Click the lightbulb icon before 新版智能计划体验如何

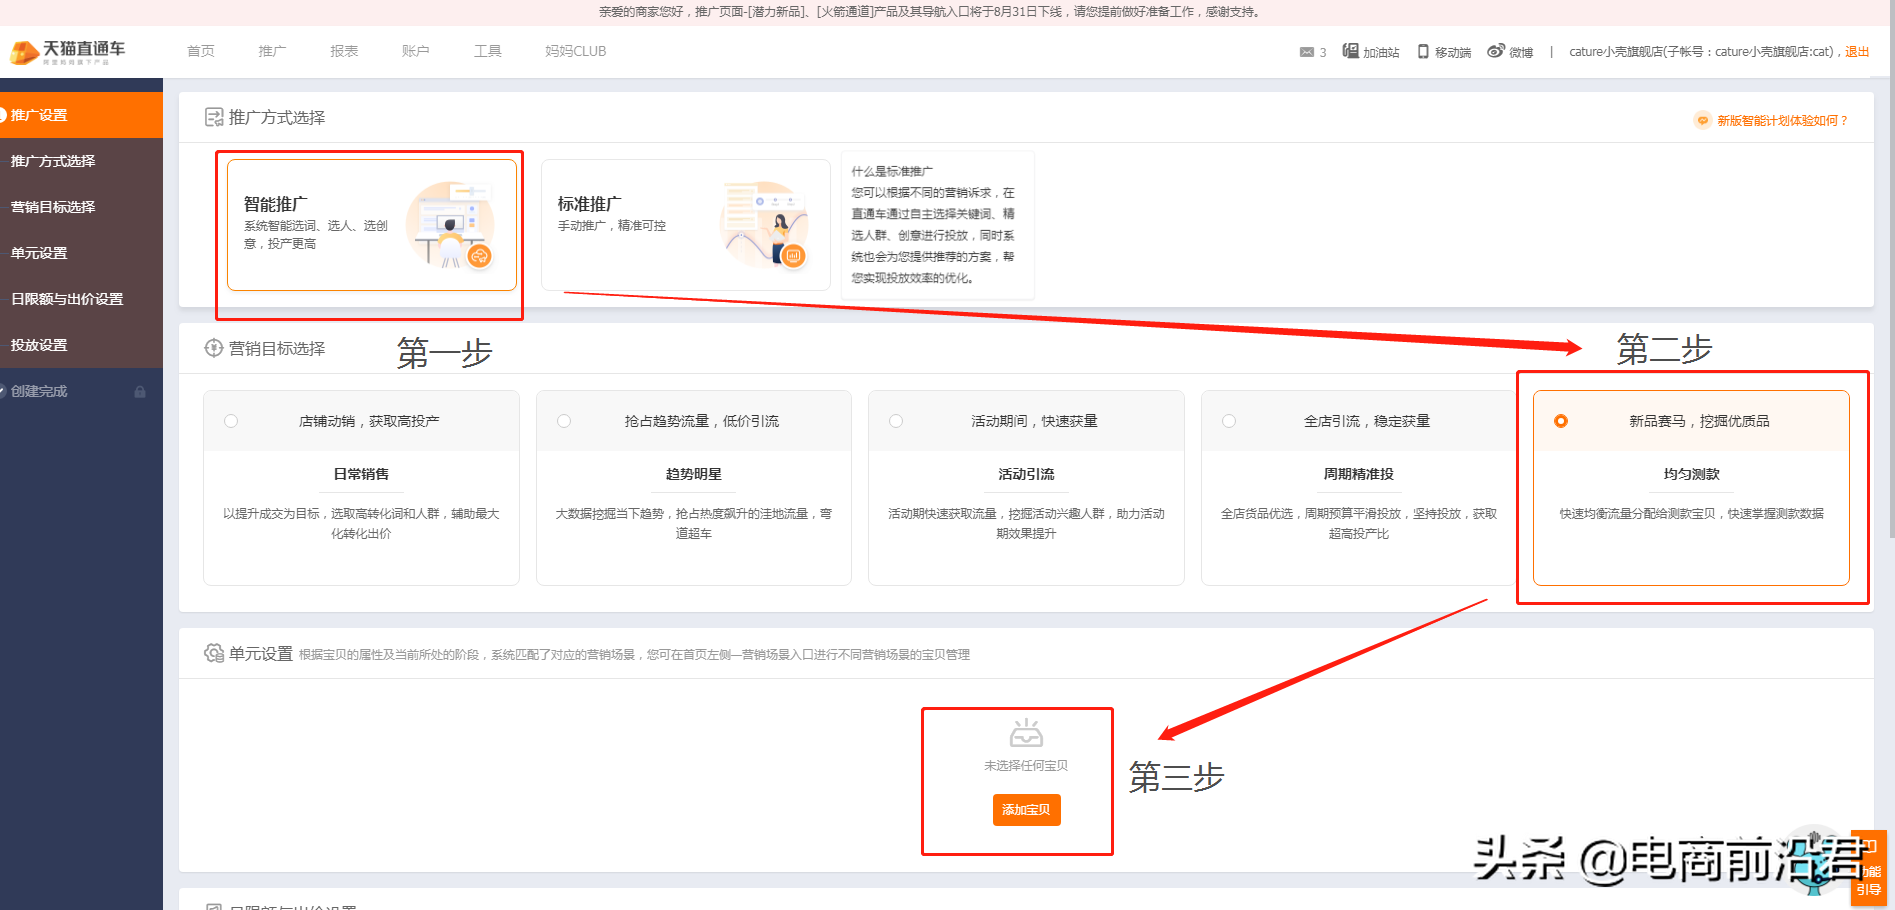(x=1702, y=119)
